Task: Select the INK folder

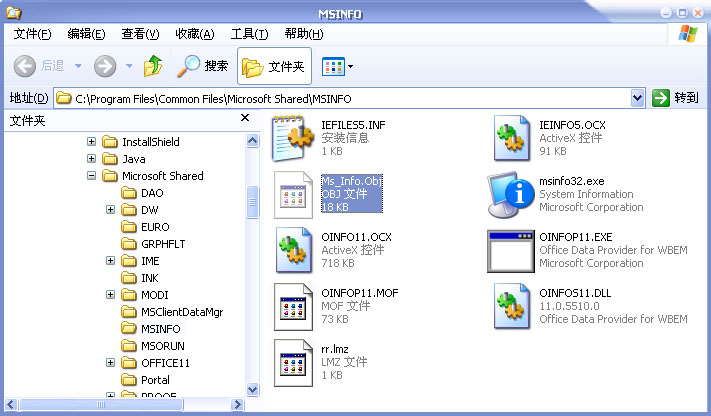Action: [140, 278]
